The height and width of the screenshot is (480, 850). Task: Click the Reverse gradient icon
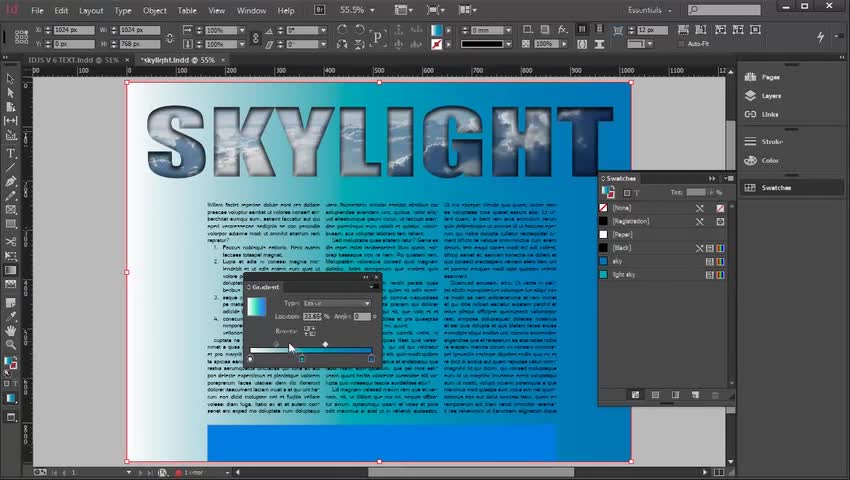(x=310, y=330)
